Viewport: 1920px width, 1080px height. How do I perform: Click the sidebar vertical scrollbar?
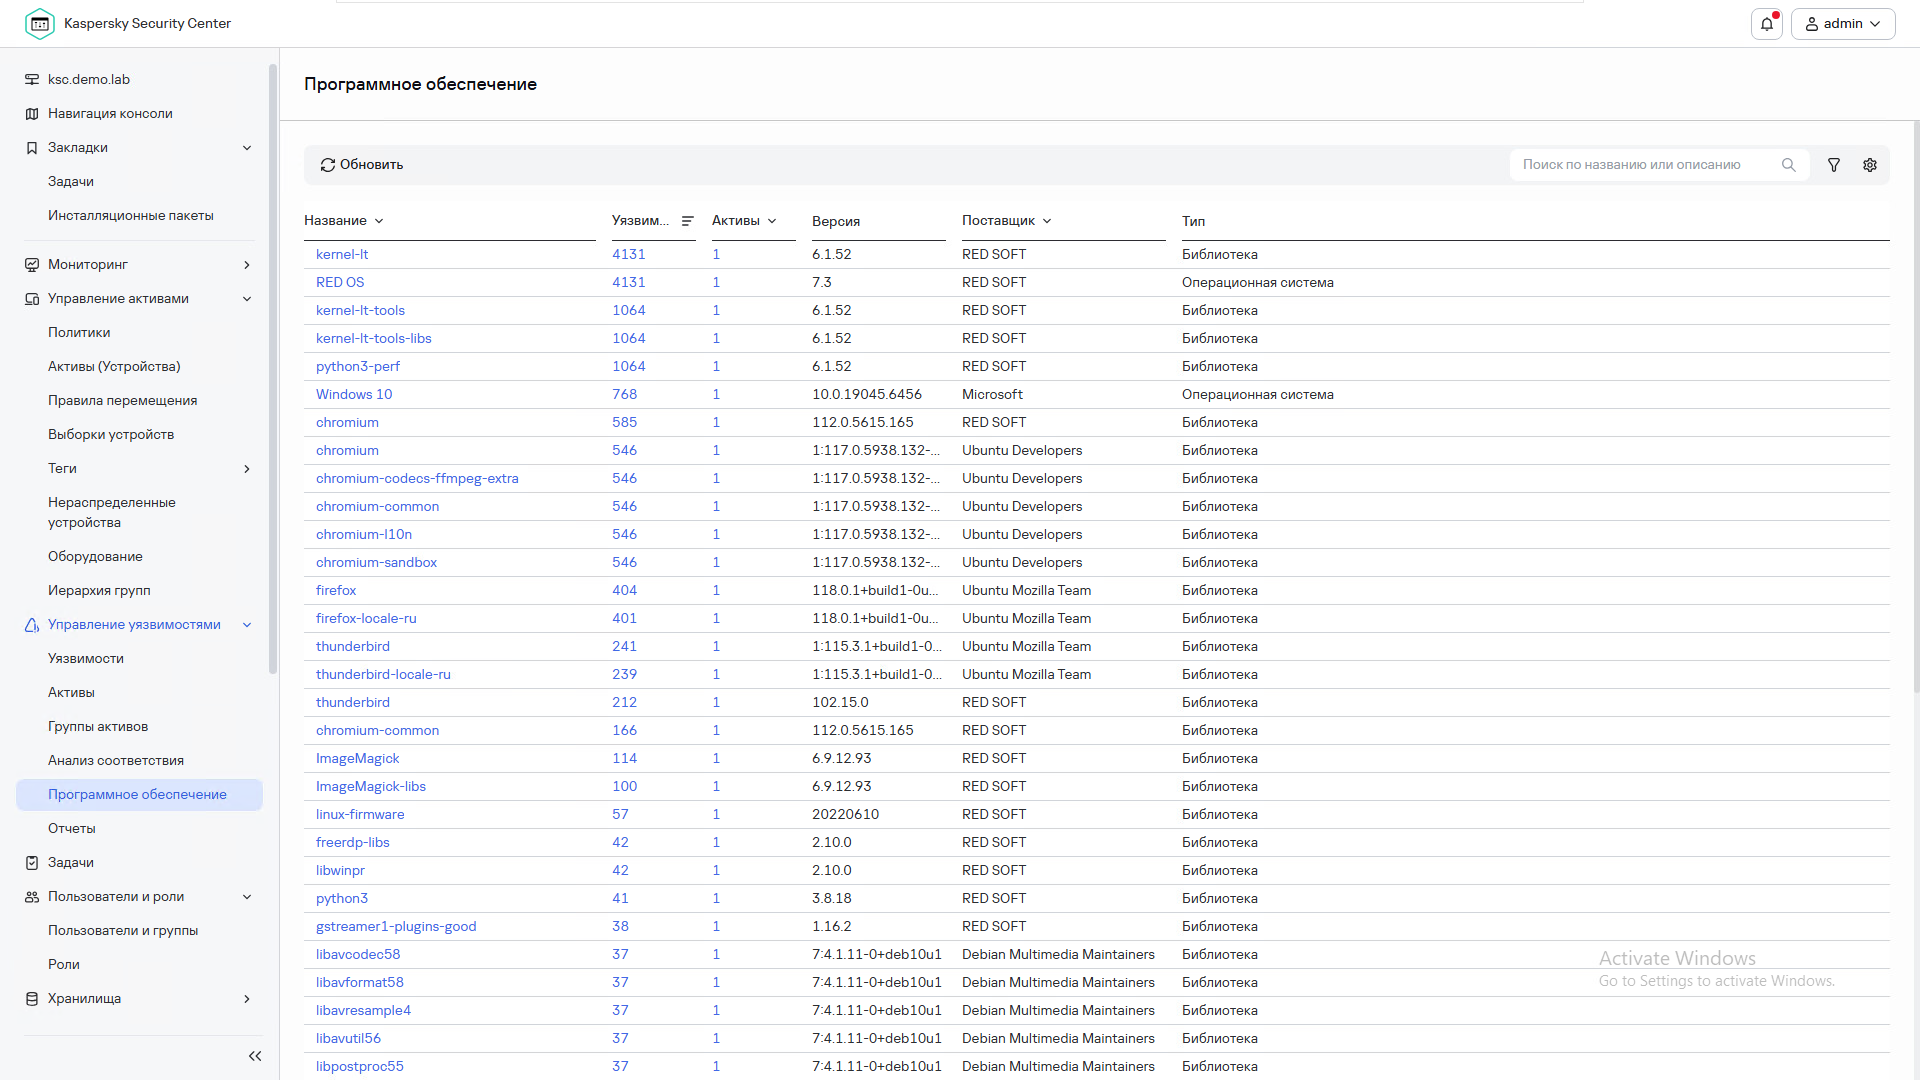click(273, 370)
